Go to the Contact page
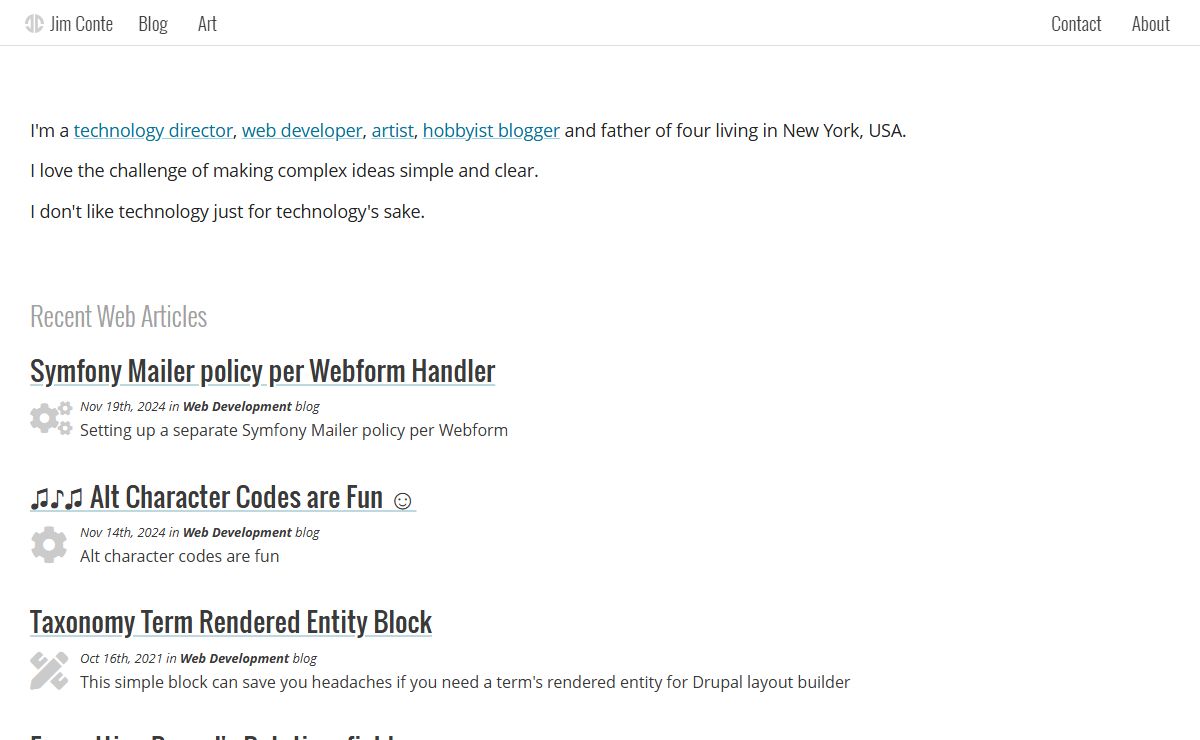 tap(1076, 23)
